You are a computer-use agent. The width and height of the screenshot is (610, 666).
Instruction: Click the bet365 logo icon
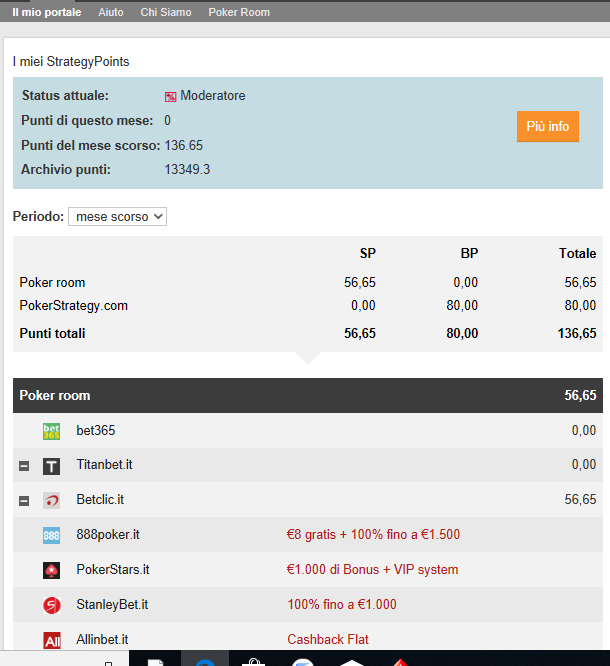click(51, 431)
